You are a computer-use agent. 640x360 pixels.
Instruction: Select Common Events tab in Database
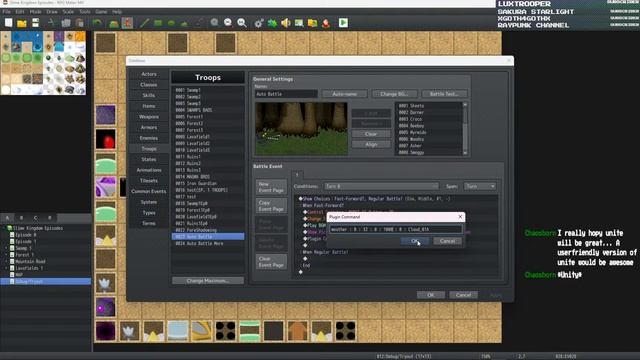pyautogui.click(x=149, y=191)
